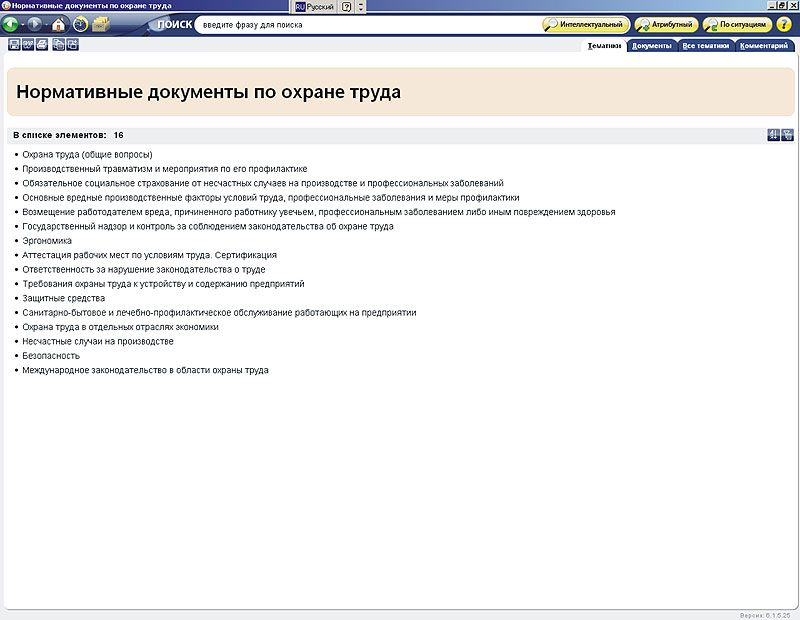Open the Все тематики tab
Image resolution: width=800 pixels, height=620 pixels.
(x=706, y=46)
